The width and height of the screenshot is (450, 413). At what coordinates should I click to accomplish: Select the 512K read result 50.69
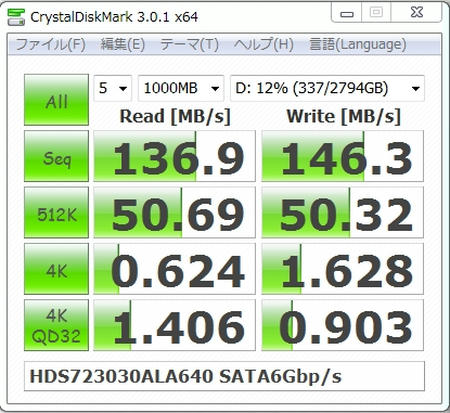(x=174, y=212)
